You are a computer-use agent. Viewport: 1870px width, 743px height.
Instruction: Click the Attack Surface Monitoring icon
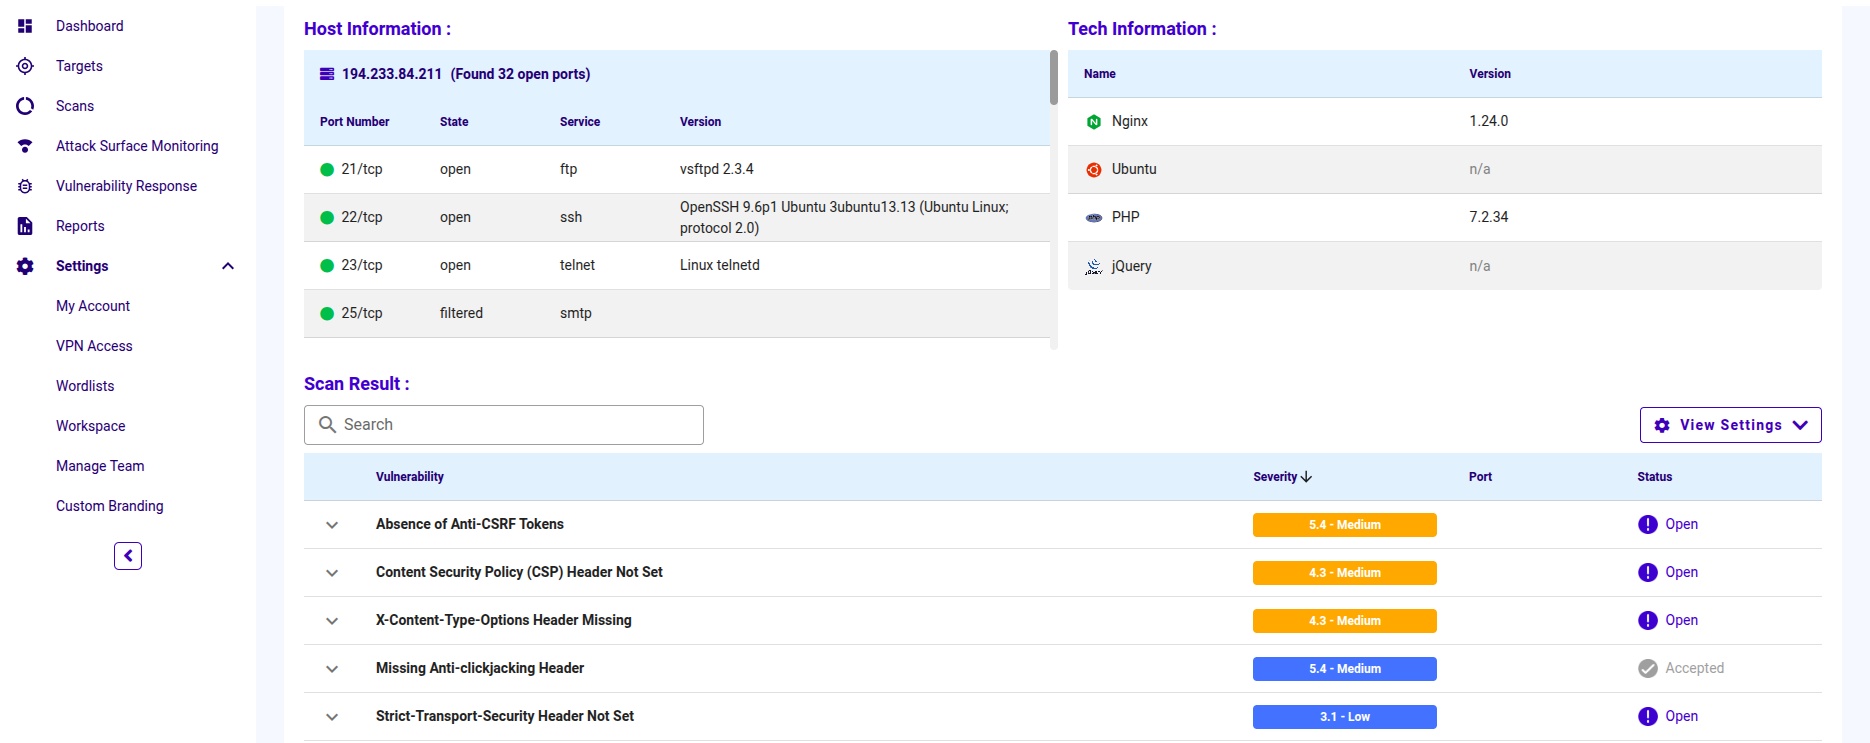click(25, 146)
